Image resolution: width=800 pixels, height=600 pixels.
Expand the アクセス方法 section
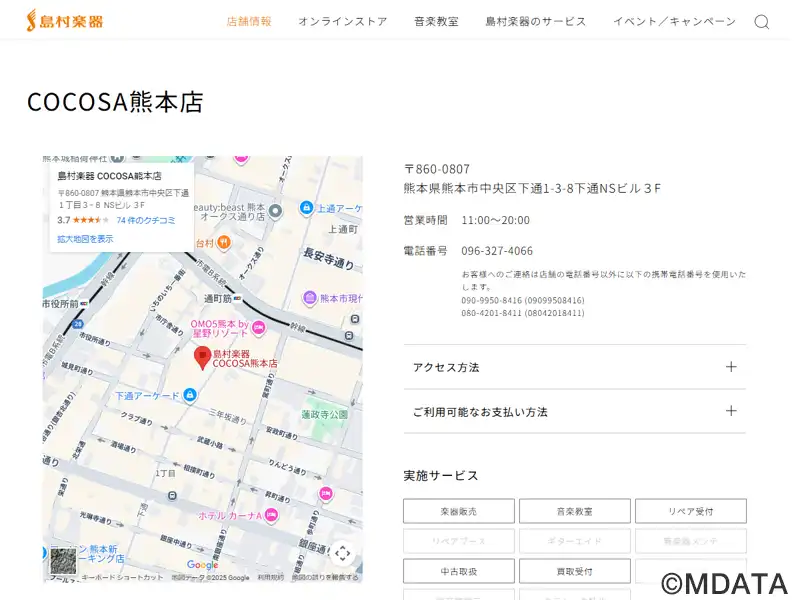pos(574,367)
